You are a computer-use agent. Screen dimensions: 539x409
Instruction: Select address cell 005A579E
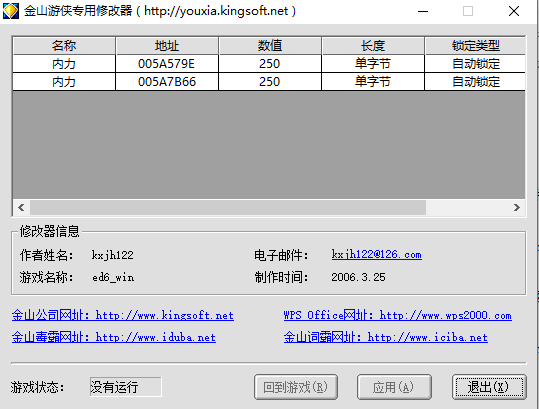click(x=167, y=64)
